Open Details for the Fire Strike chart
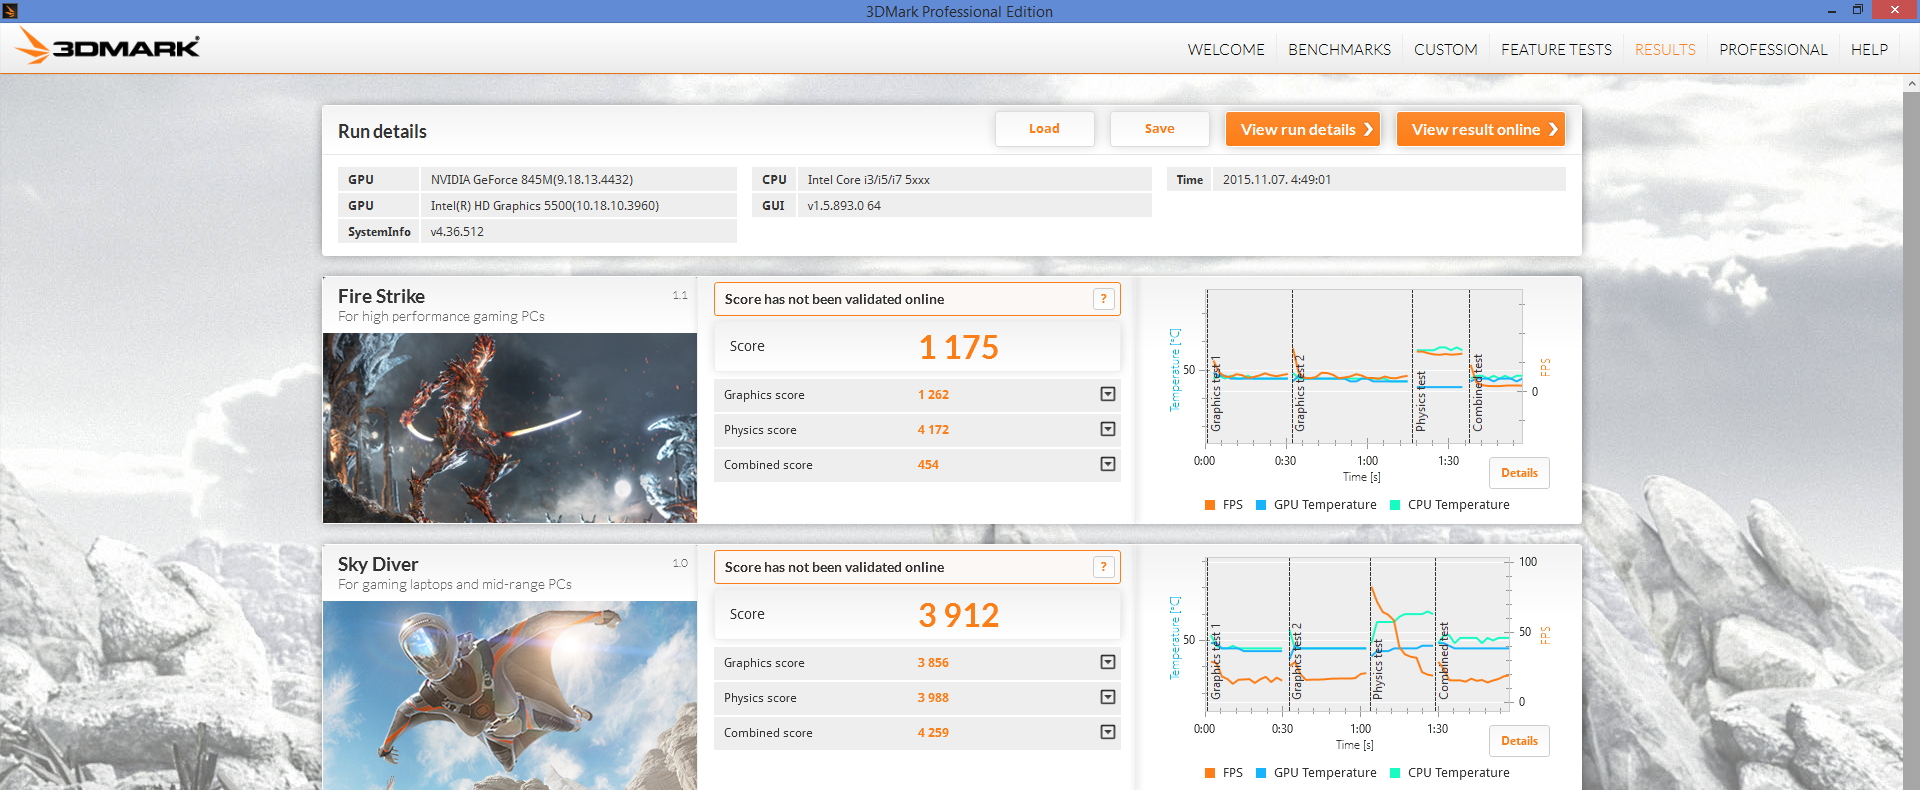 [1519, 473]
